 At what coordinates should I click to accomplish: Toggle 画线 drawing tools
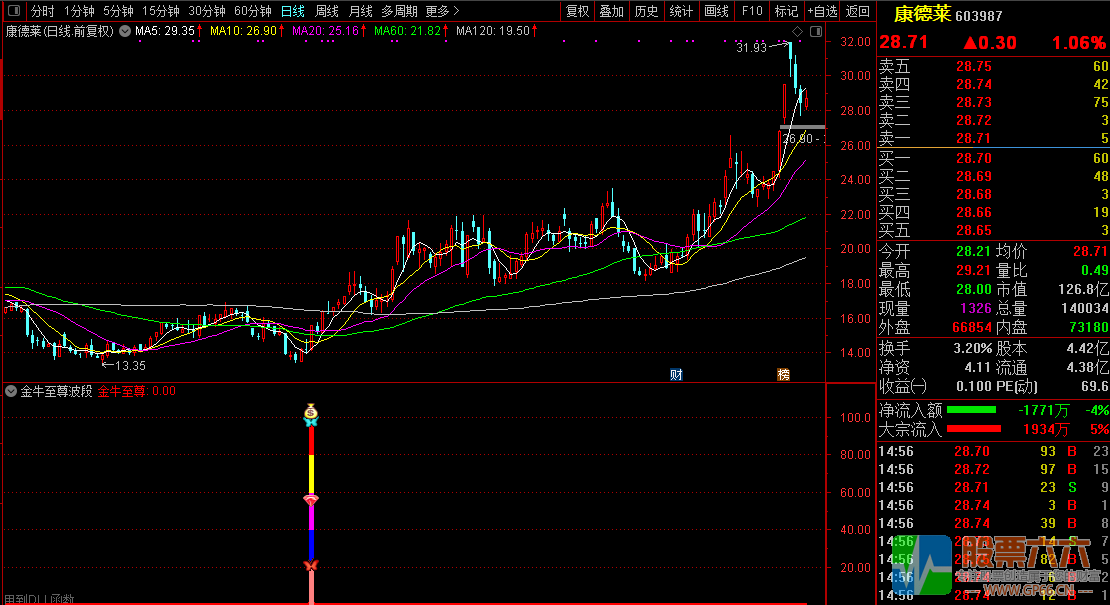tap(716, 11)
